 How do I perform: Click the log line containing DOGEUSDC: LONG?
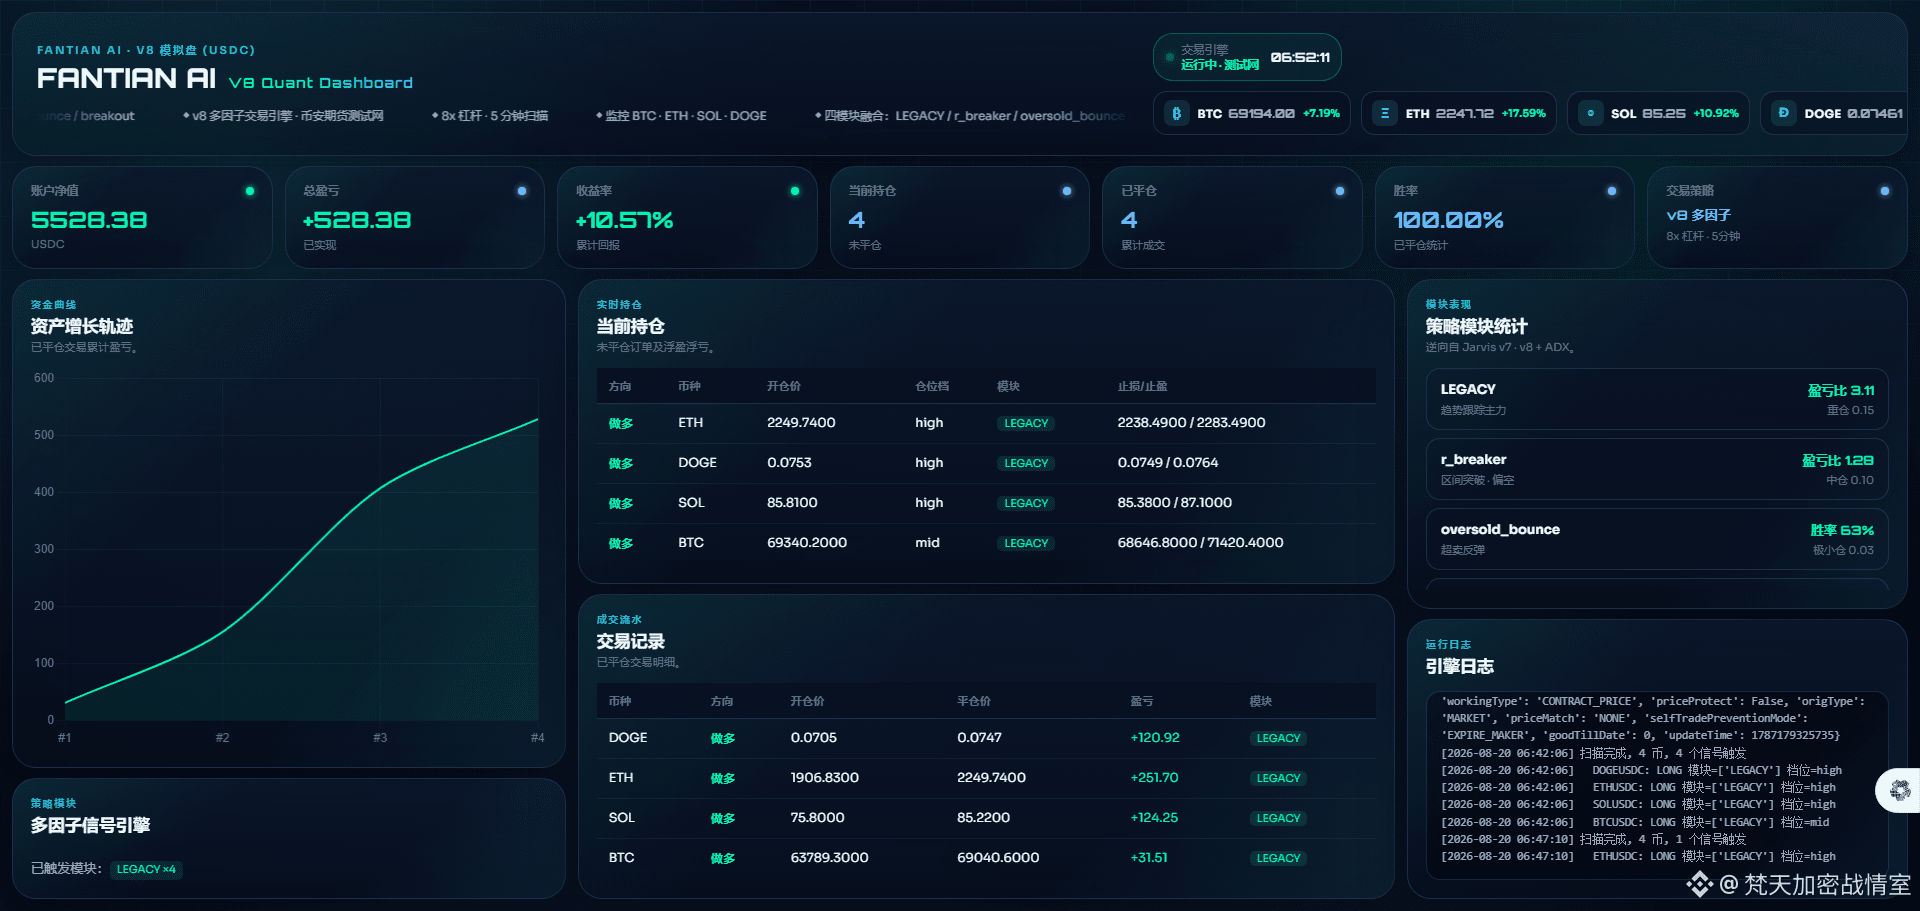1641,770
